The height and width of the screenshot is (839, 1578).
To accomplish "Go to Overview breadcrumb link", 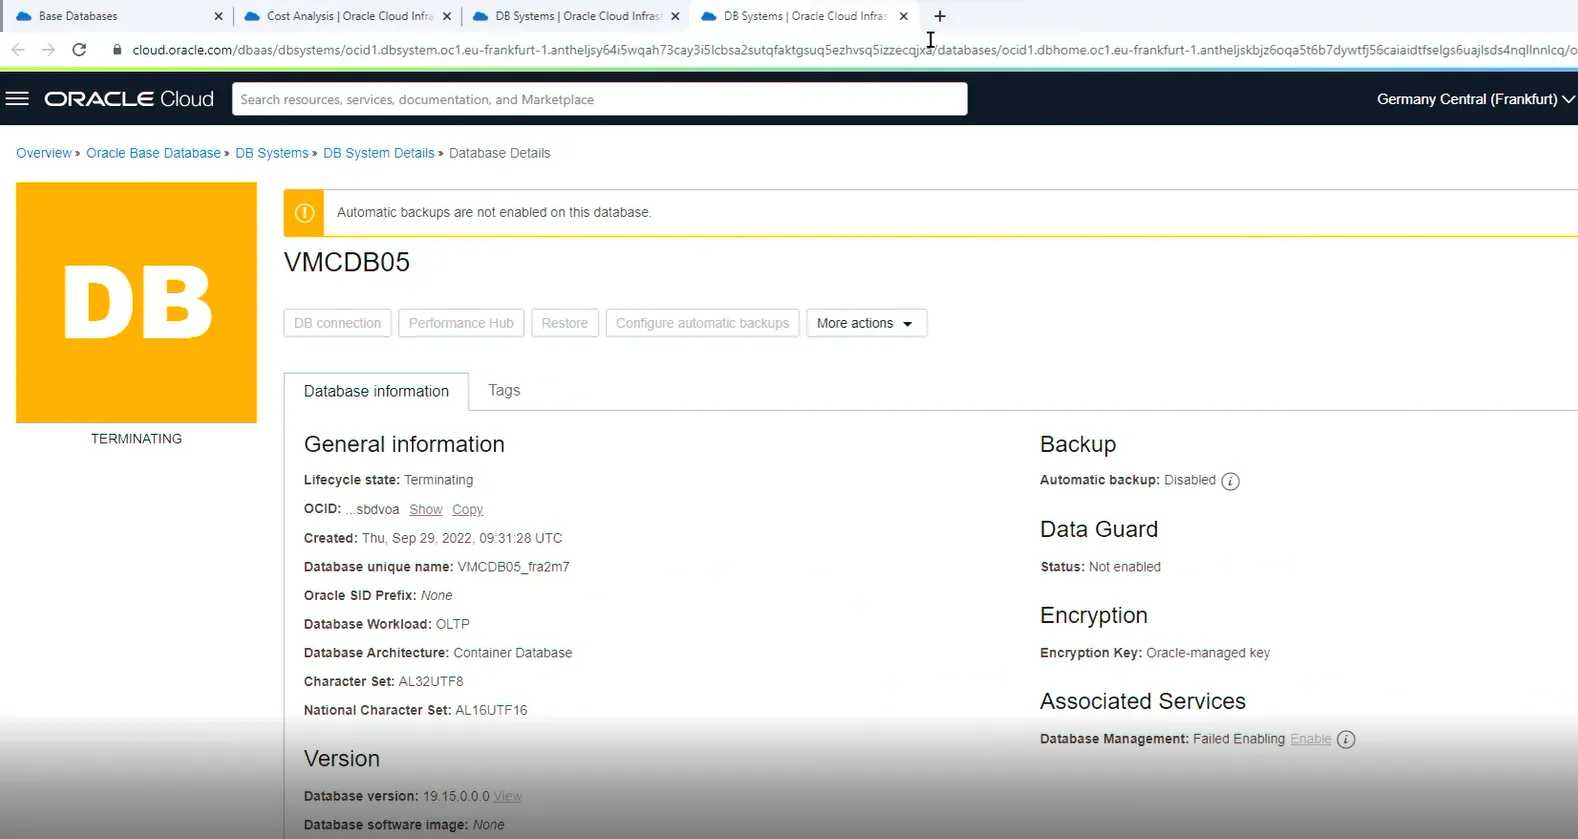I will (x=44, y=153).
